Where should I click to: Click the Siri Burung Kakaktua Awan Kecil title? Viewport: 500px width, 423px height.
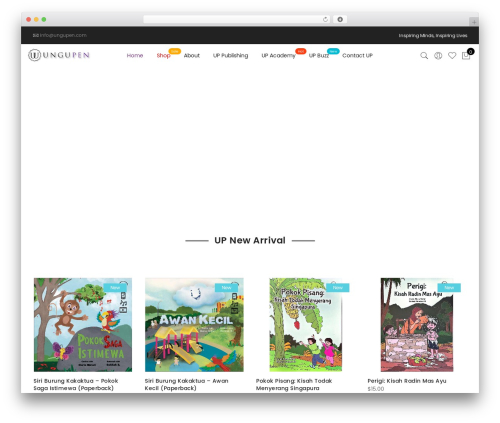pyautogui.click(x=186, y=384)
